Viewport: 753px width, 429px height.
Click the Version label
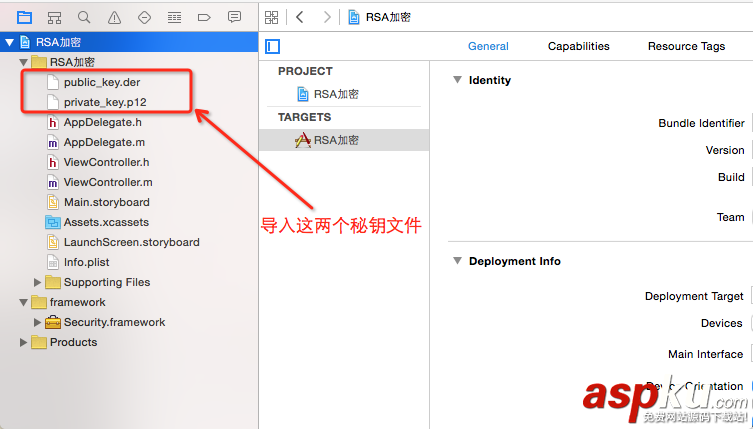coord(725,150)
